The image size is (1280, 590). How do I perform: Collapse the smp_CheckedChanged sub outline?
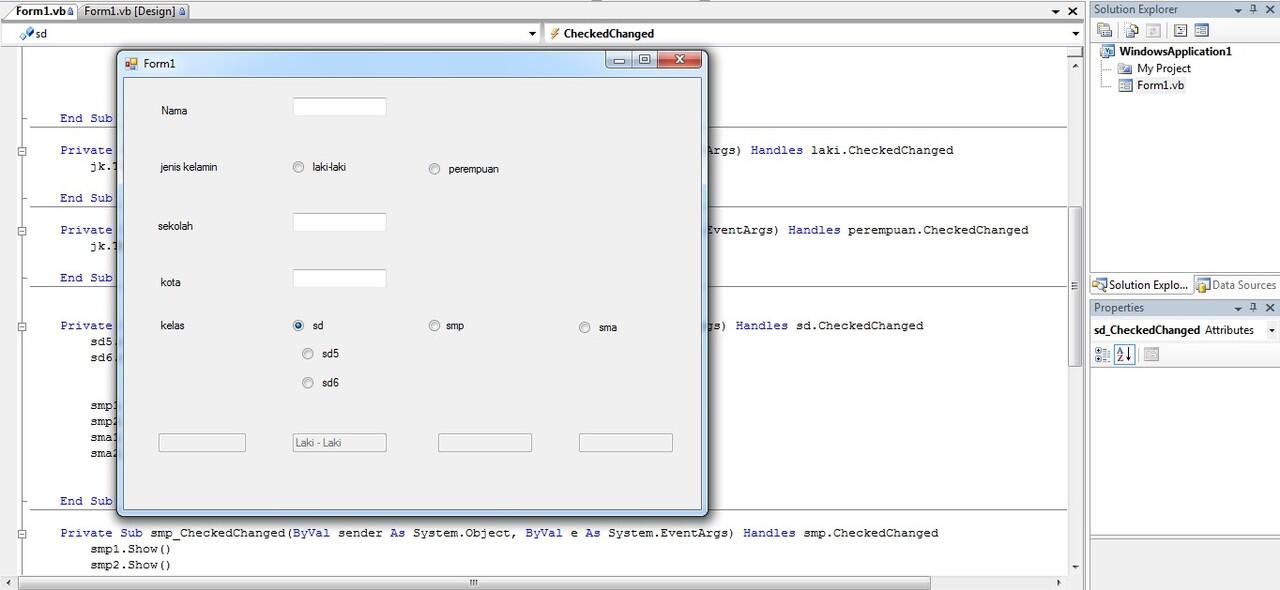pyautogui.click(x=21, y=533)
